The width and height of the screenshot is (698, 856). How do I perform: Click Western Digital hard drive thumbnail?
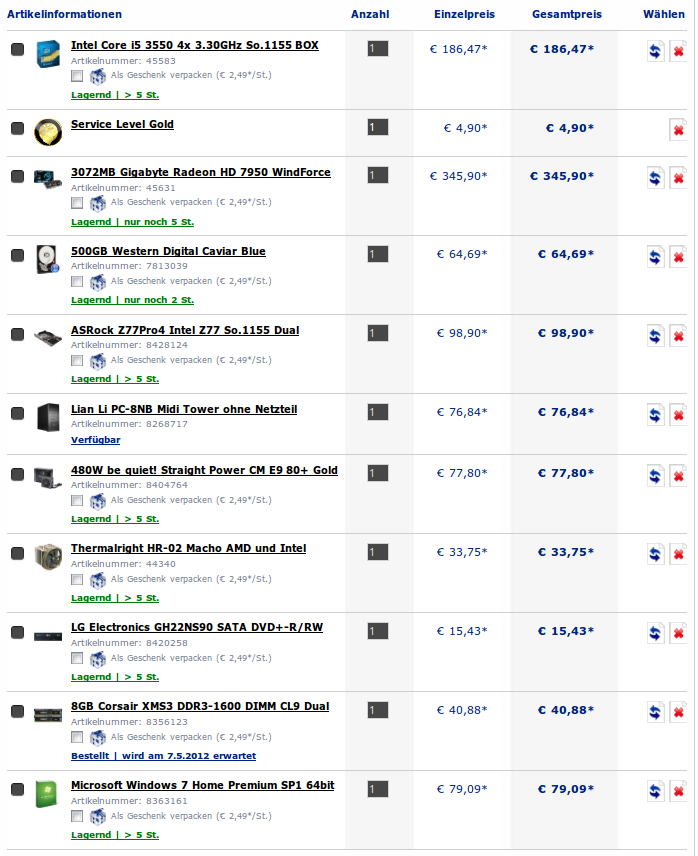[47, 259]
